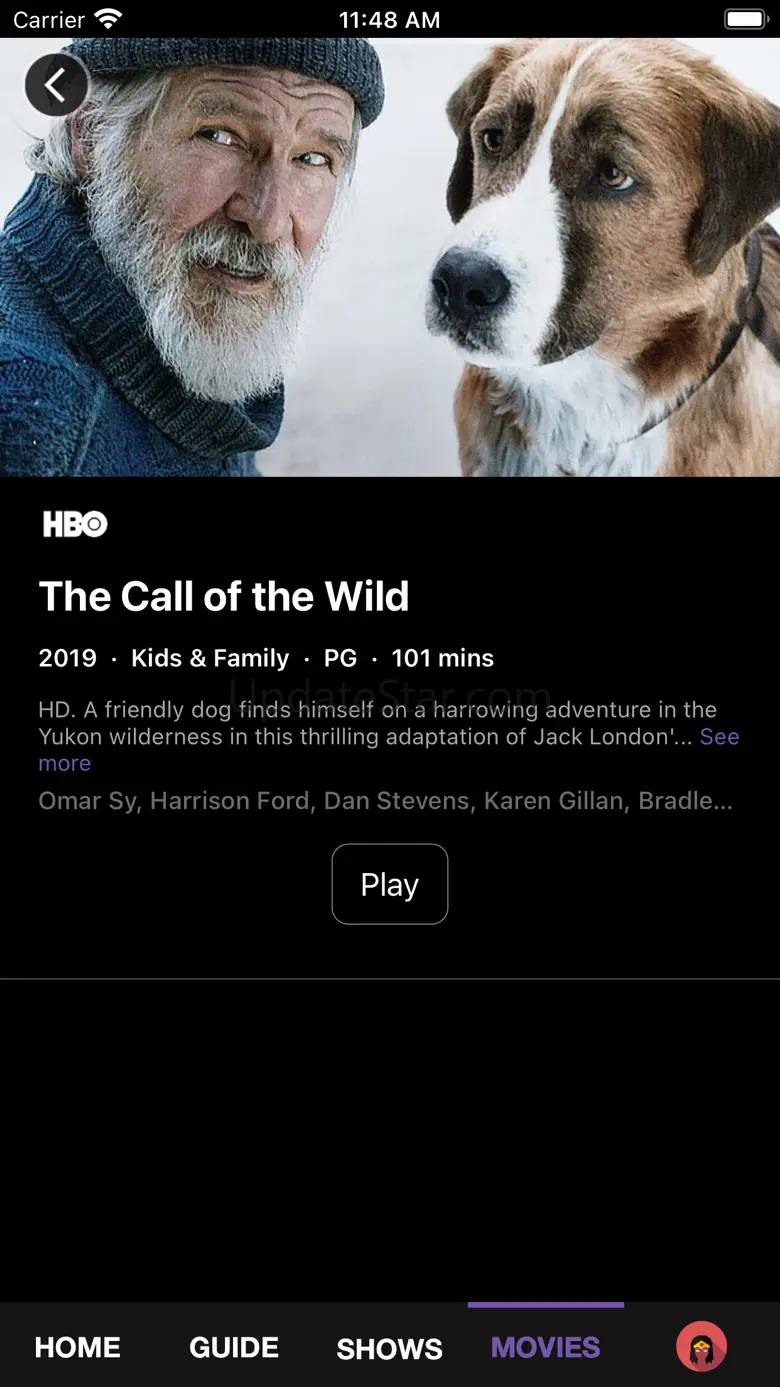Screen dimensions: 780x1387
Task: Click the Play button
Action: [390, 884]
